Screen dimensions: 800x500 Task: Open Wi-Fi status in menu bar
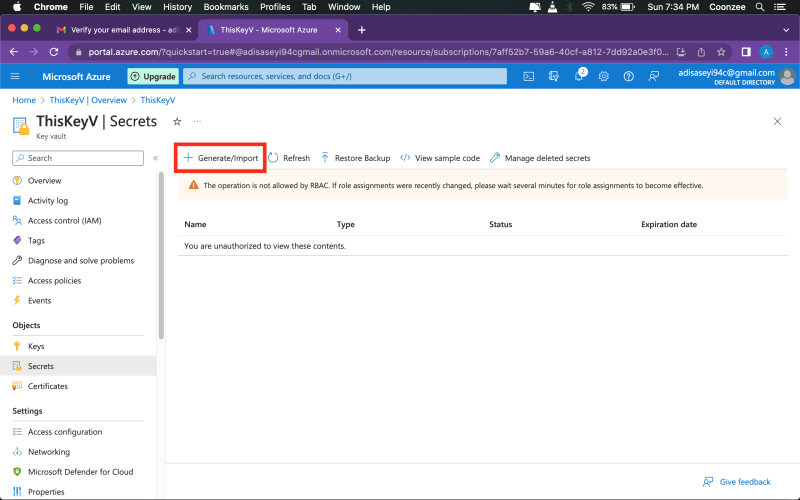point(588,7)
